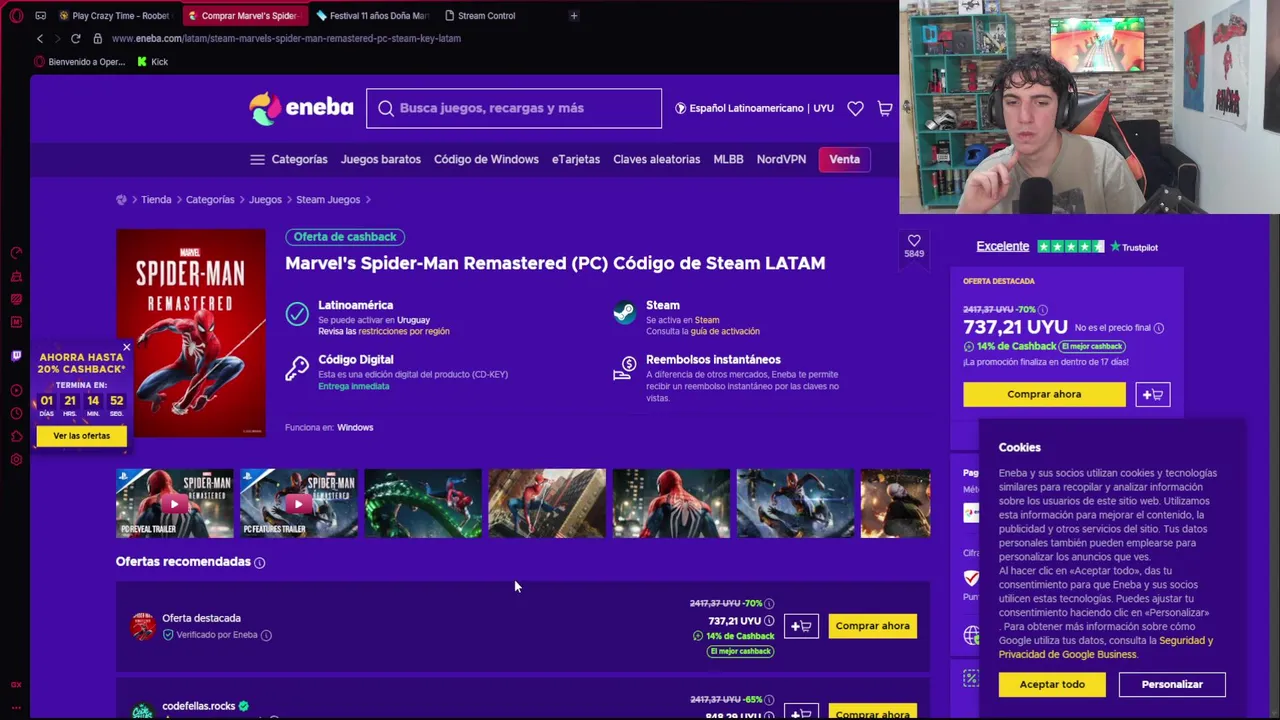Open Claves aleatorias menu item
The height and width of the screenshot is (720, 1280).
click(x=657, y=159)
